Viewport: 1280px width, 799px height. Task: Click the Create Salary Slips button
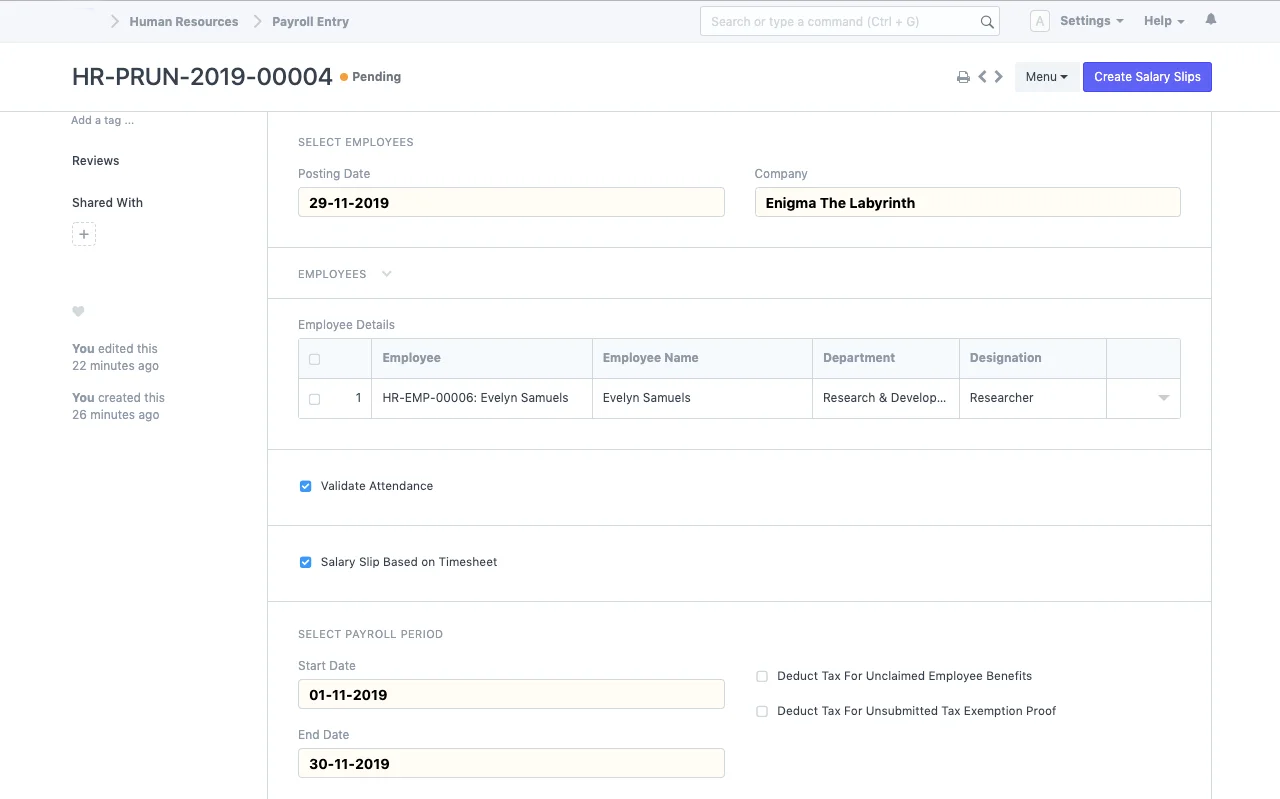1147,76
